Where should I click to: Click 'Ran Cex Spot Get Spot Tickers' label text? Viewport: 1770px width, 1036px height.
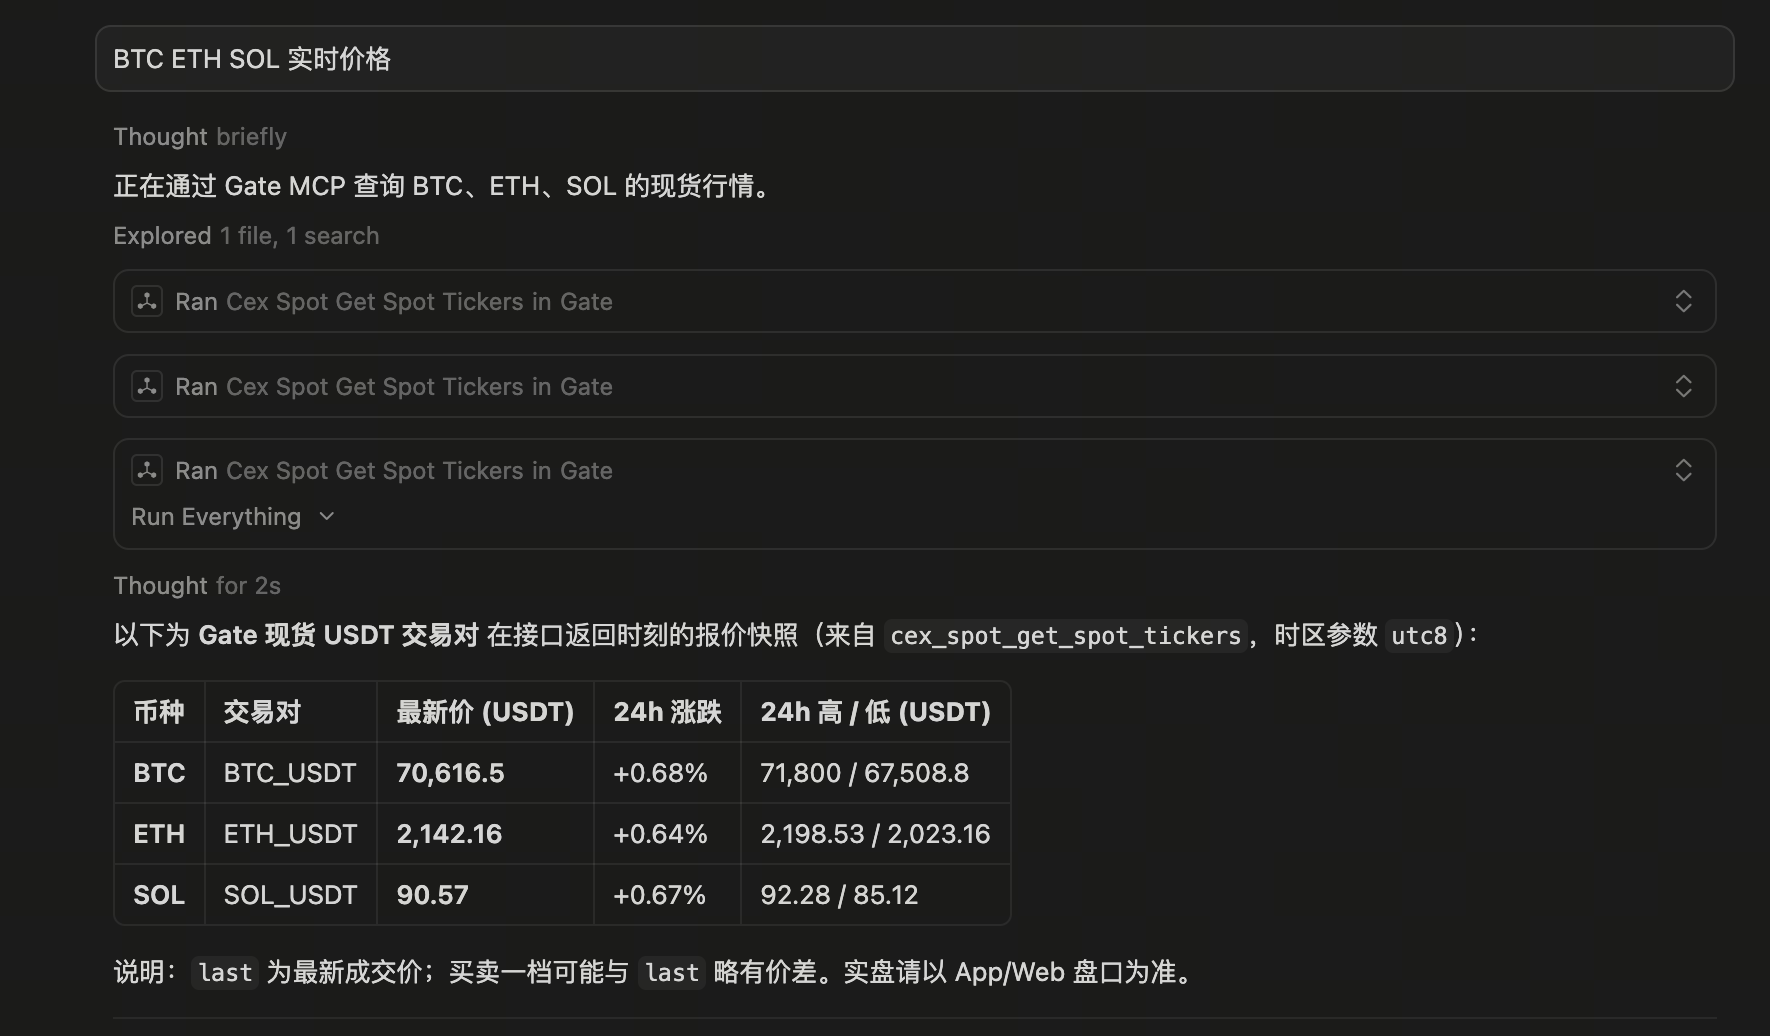pos(393,301)
